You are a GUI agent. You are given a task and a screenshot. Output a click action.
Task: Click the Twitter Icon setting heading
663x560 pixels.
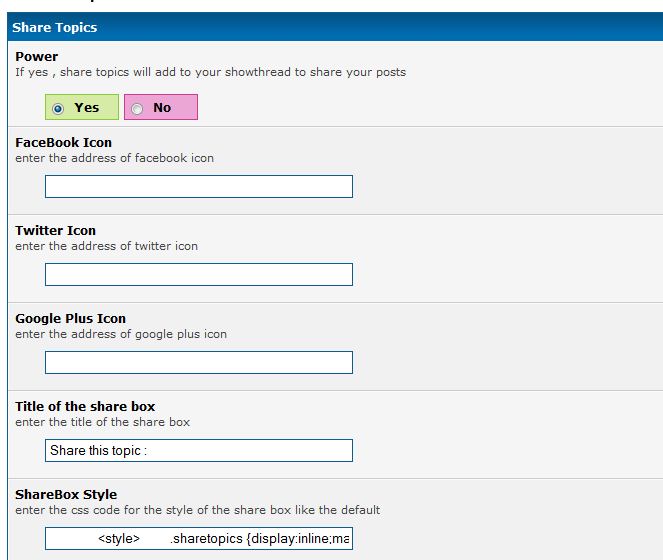tap(55, 231)
